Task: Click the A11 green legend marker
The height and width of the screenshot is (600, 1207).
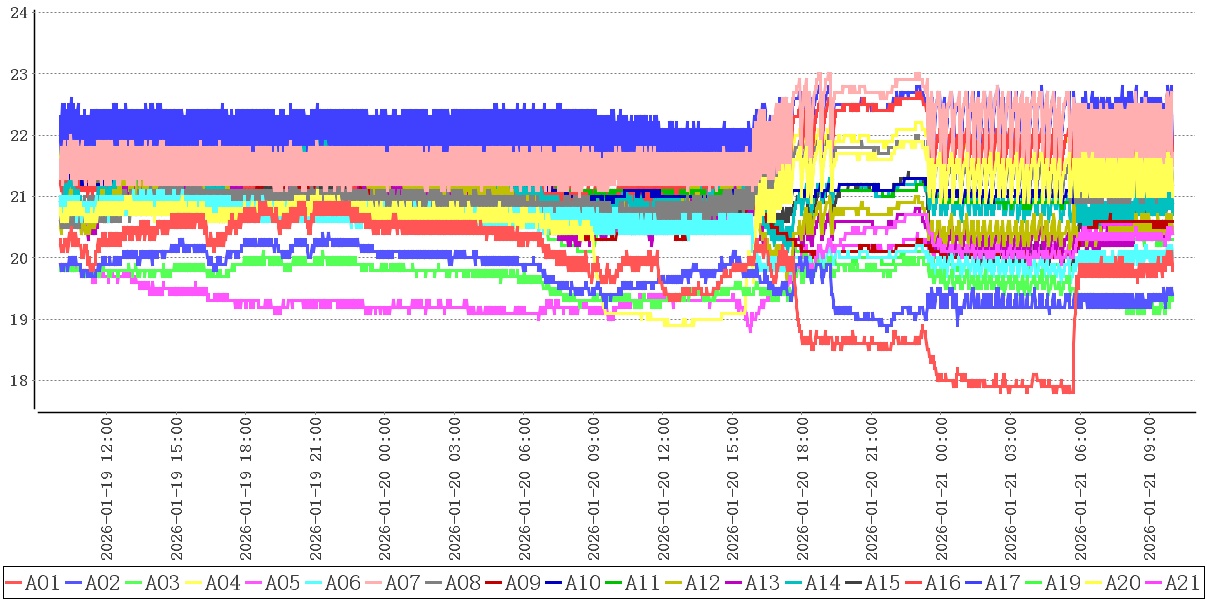Action: coord(613,582)
